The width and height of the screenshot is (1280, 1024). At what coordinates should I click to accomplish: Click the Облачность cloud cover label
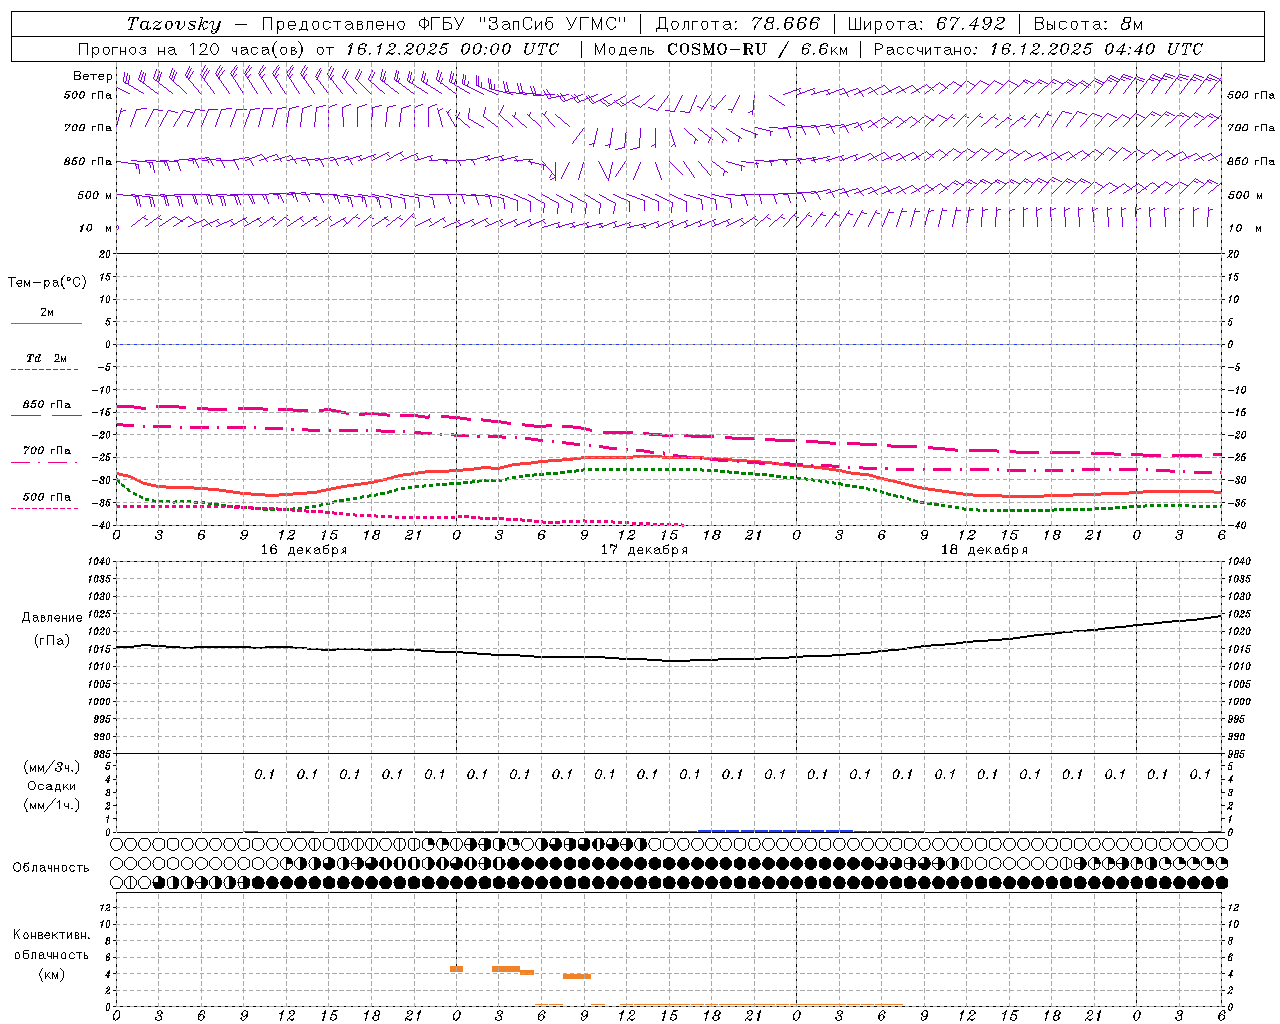point(51,868)
